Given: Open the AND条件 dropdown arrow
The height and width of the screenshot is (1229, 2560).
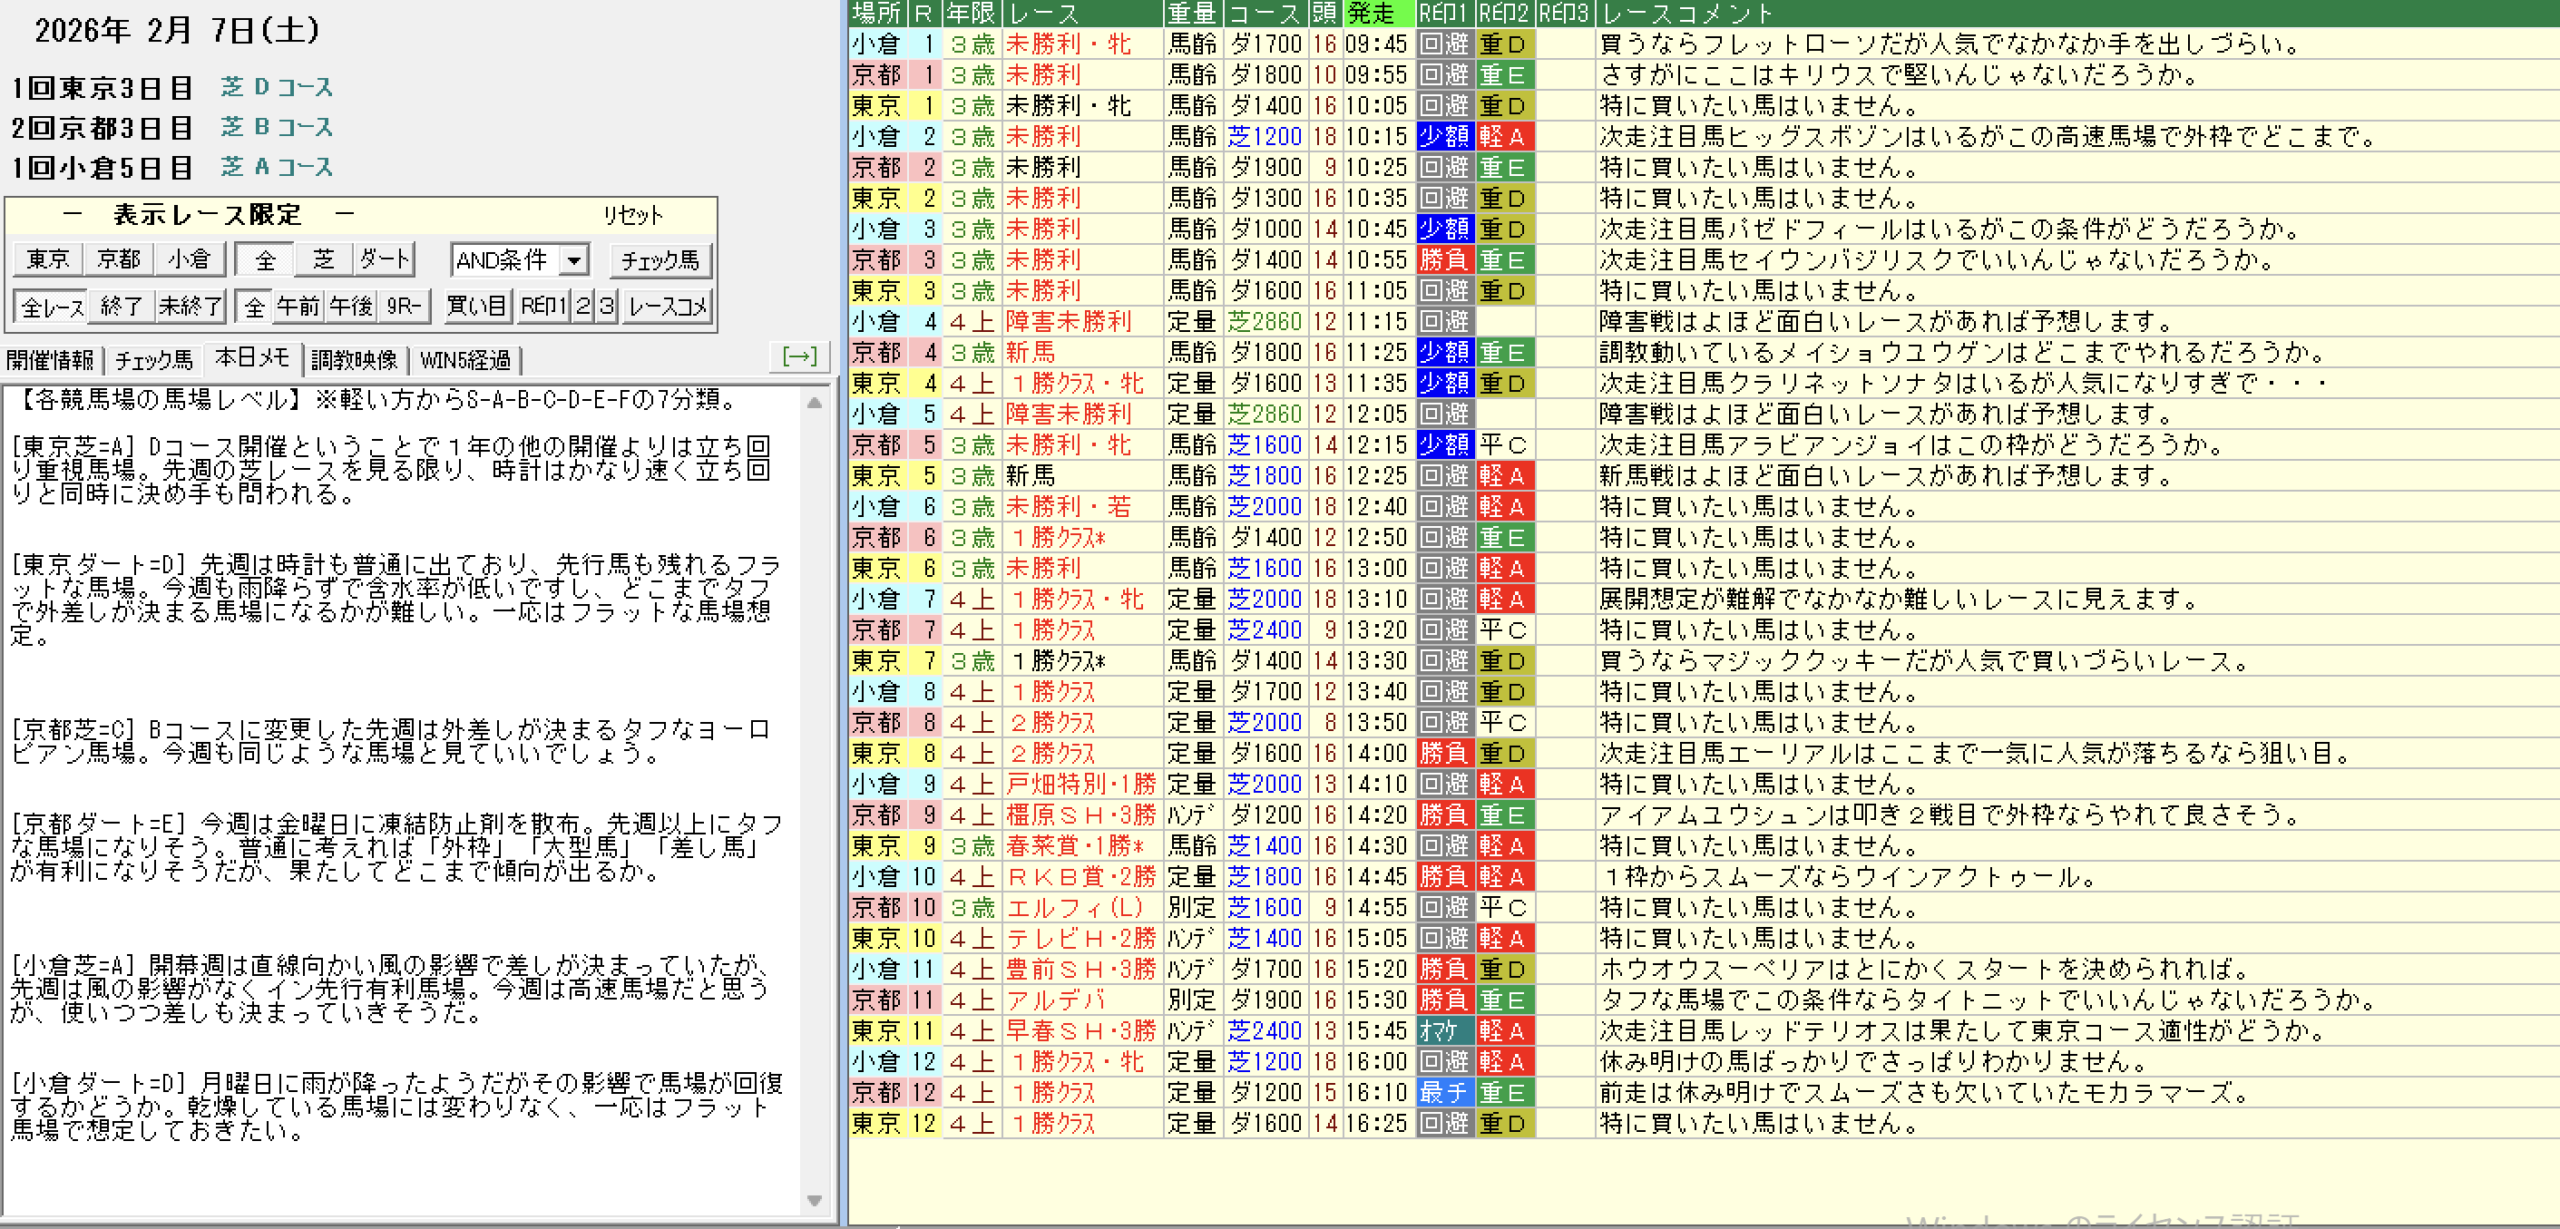Looking at the screenshot, I should point(574,260).
